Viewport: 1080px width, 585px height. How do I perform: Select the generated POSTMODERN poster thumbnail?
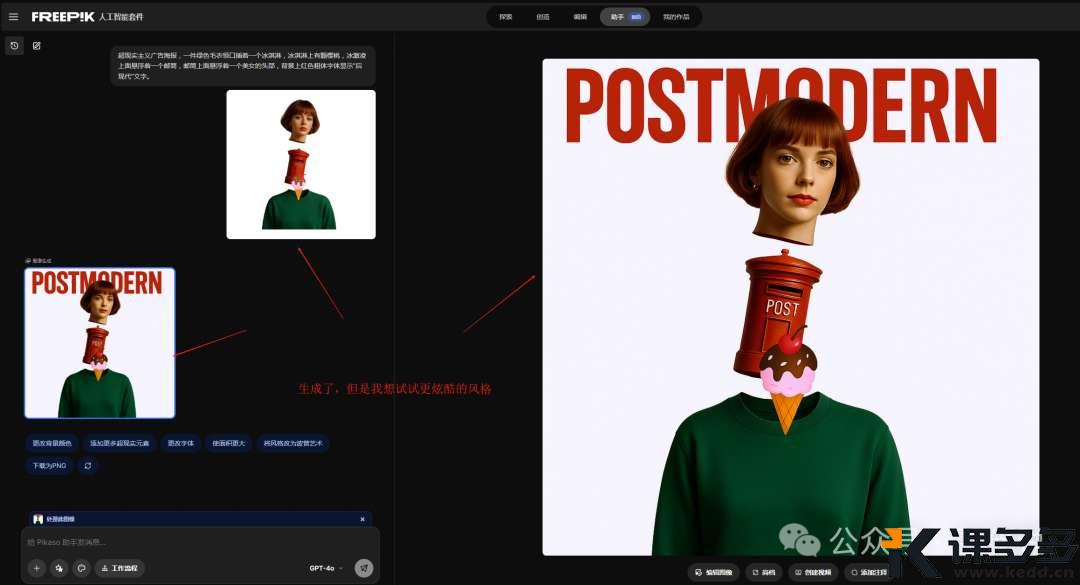99,343
